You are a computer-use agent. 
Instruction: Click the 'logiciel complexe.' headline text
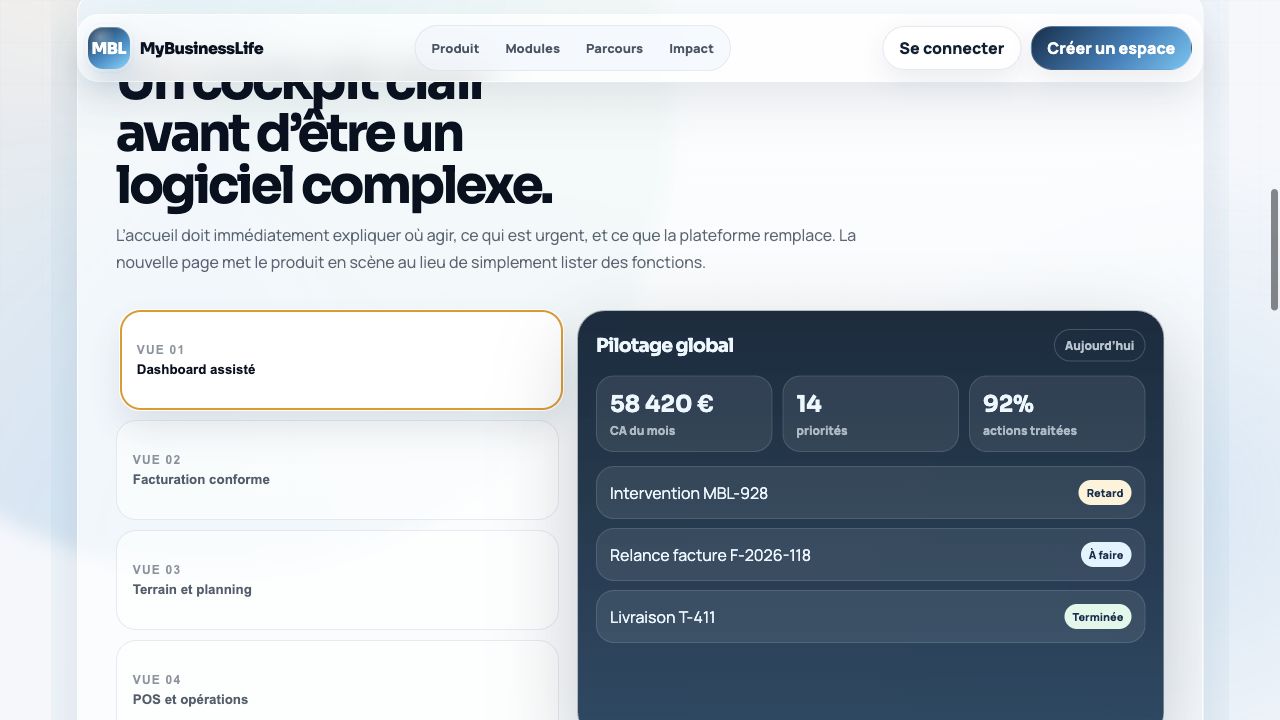(334, 186)
